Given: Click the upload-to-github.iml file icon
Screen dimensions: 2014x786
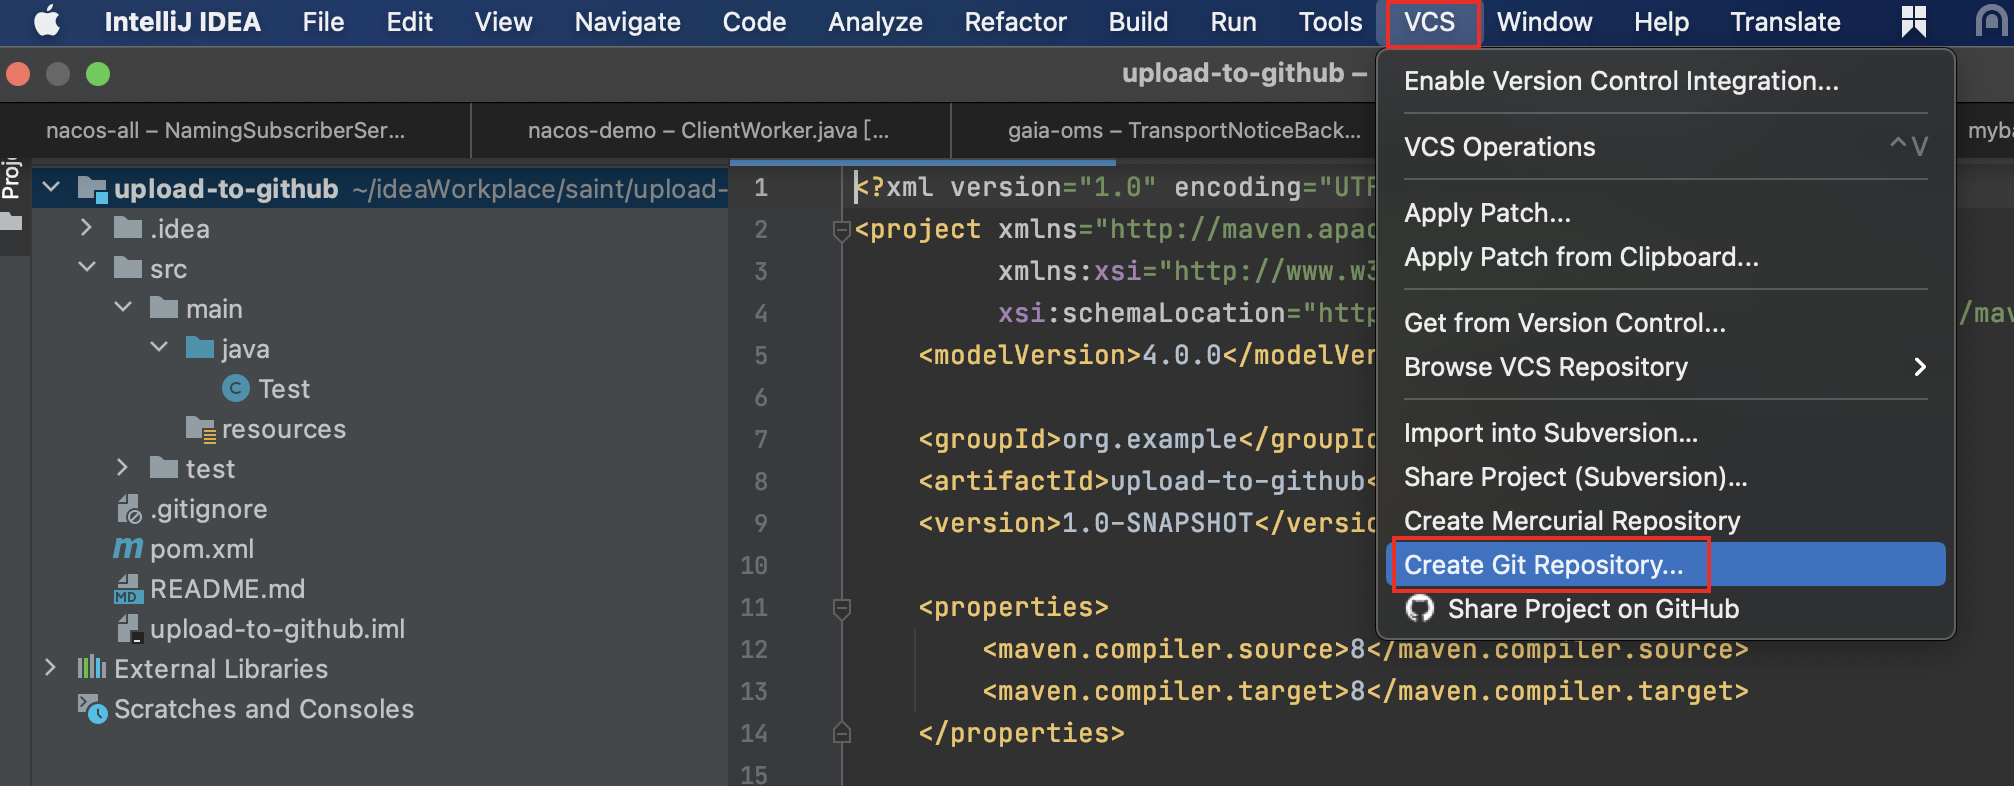Looking at the screenshot, I should [x=129, y=629].
